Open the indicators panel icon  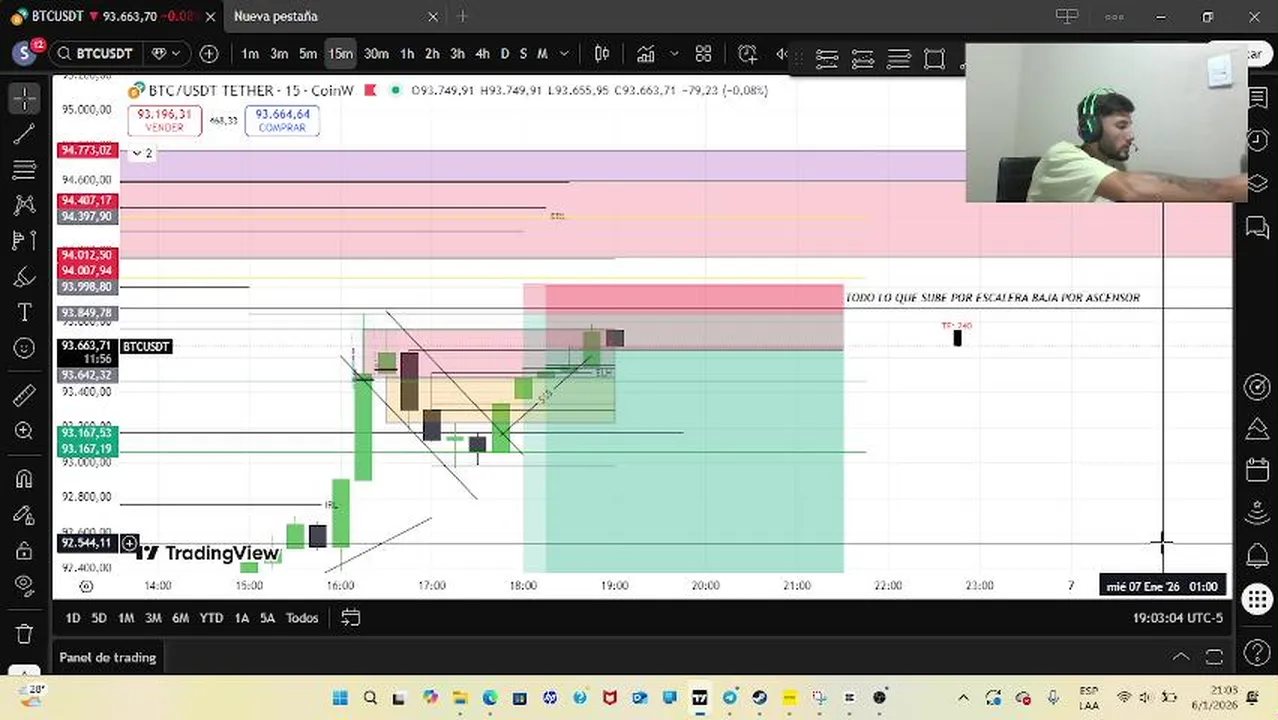click(646, 54)
